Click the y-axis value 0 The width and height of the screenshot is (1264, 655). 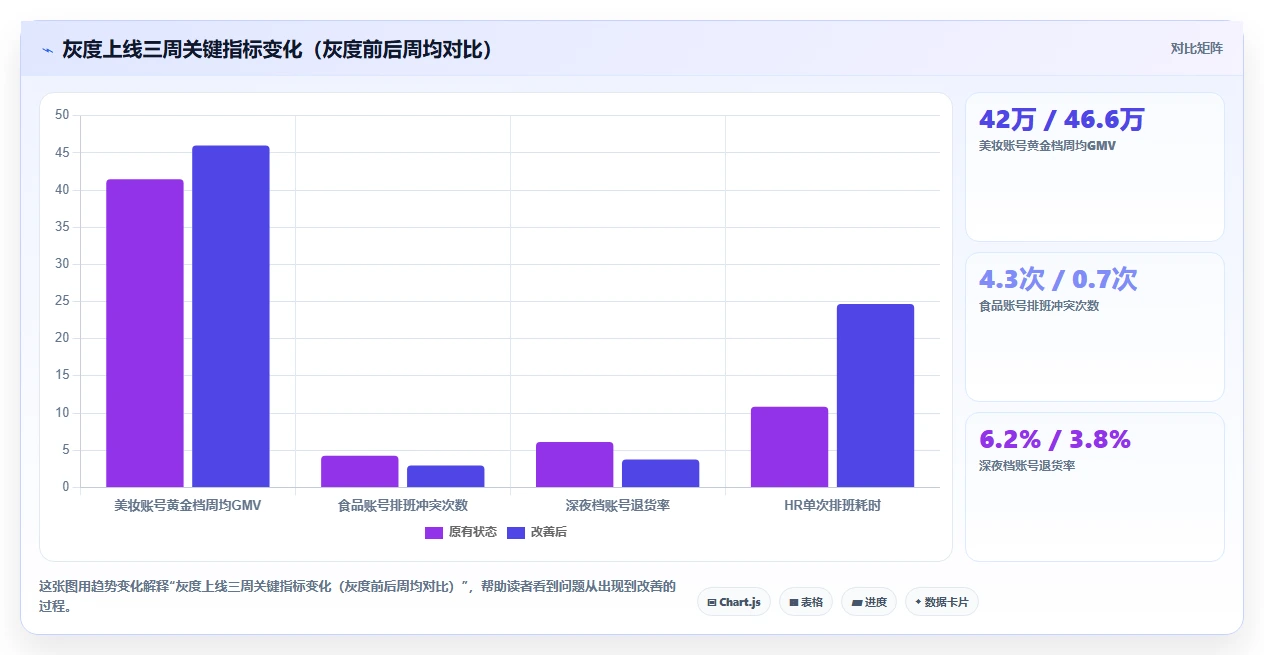pyautogui.click(x=66, y=487)
